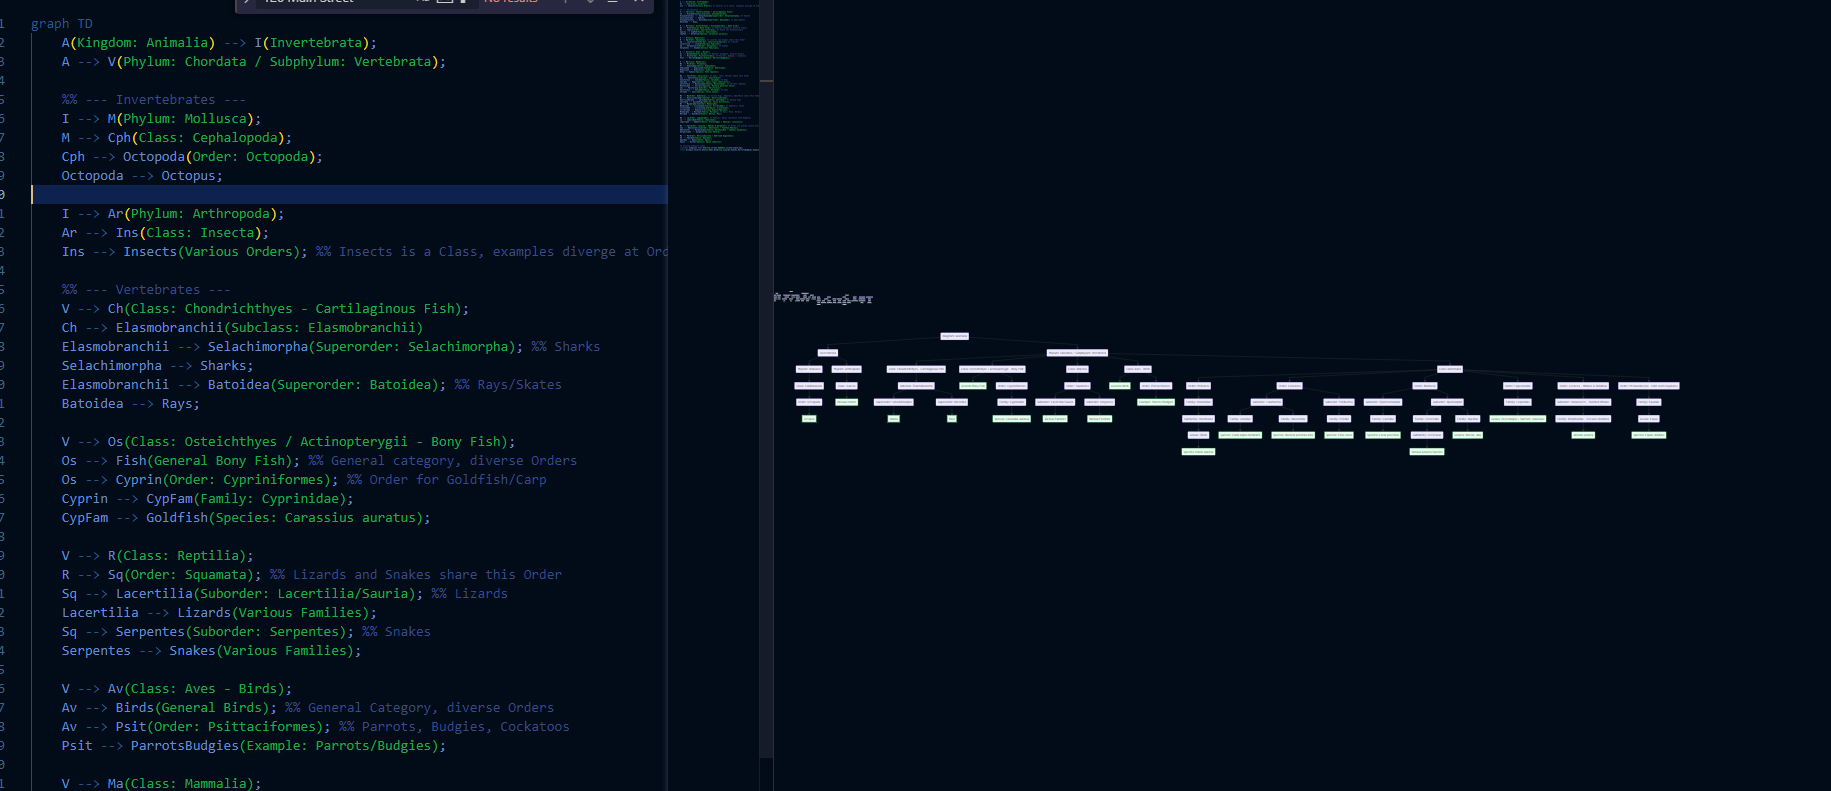1831x791 pixels.
Task: Click the 'Cph --> Octopoda(Order: Octopoda);' line
Action: tap(192, 157)
